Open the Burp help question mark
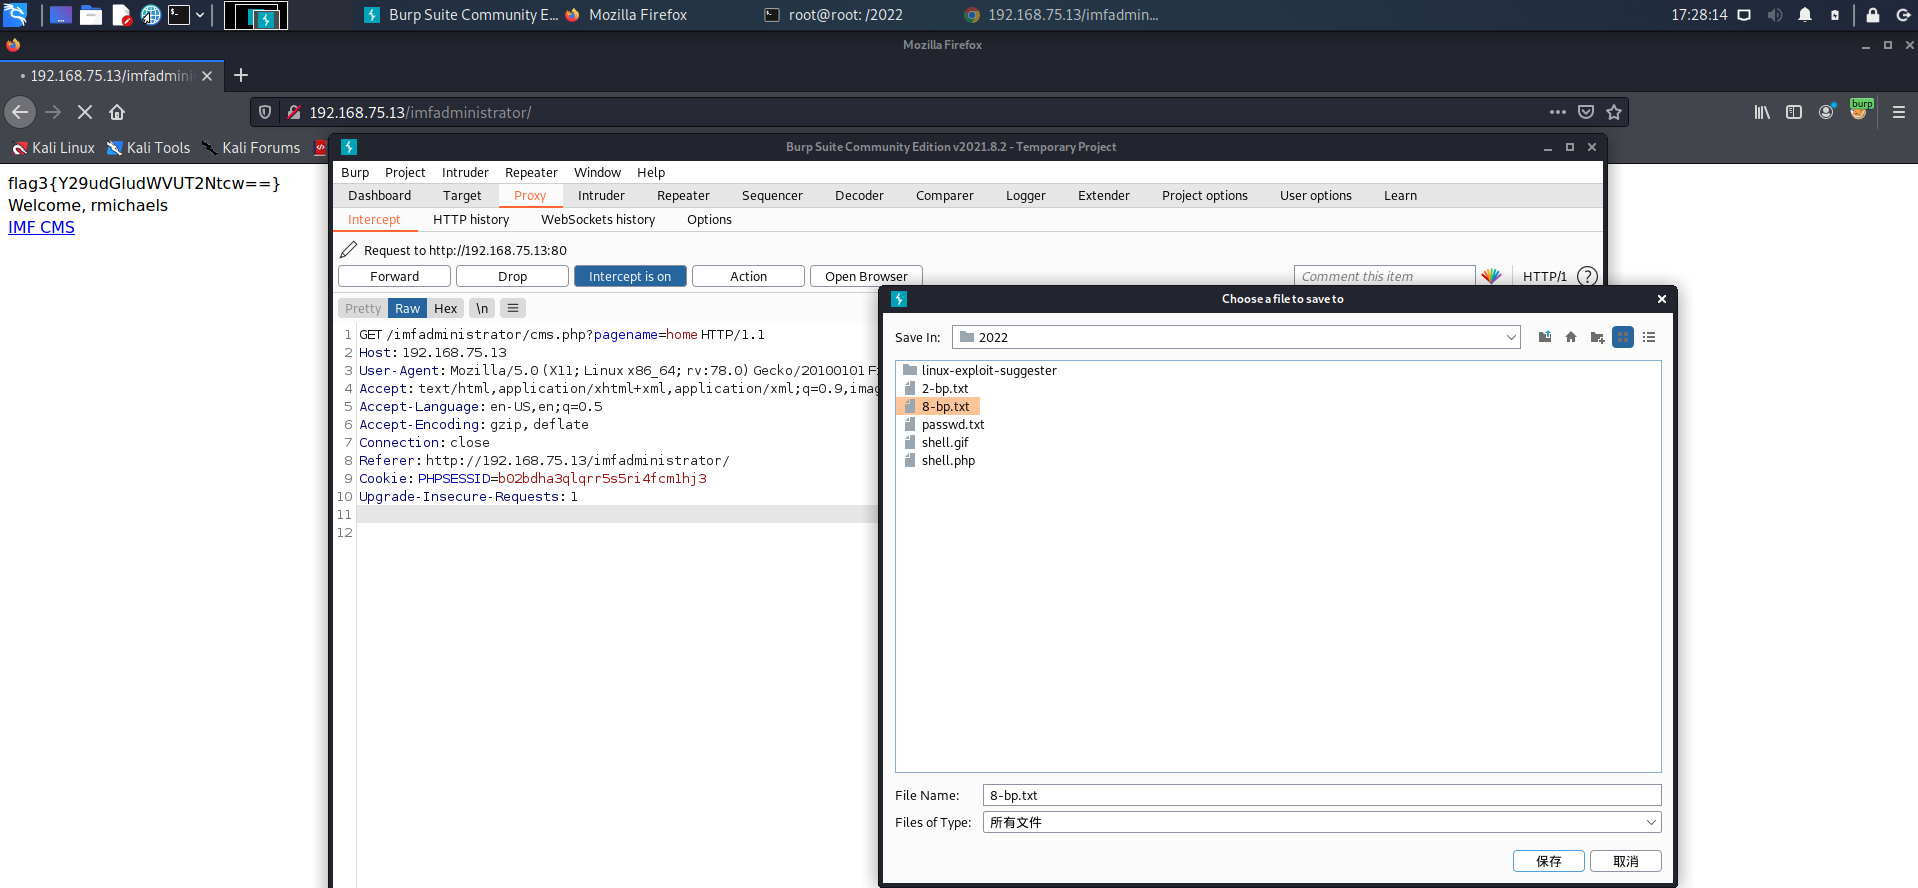The width and height of the screenshot is (1918, 888). click(1587, 276)
